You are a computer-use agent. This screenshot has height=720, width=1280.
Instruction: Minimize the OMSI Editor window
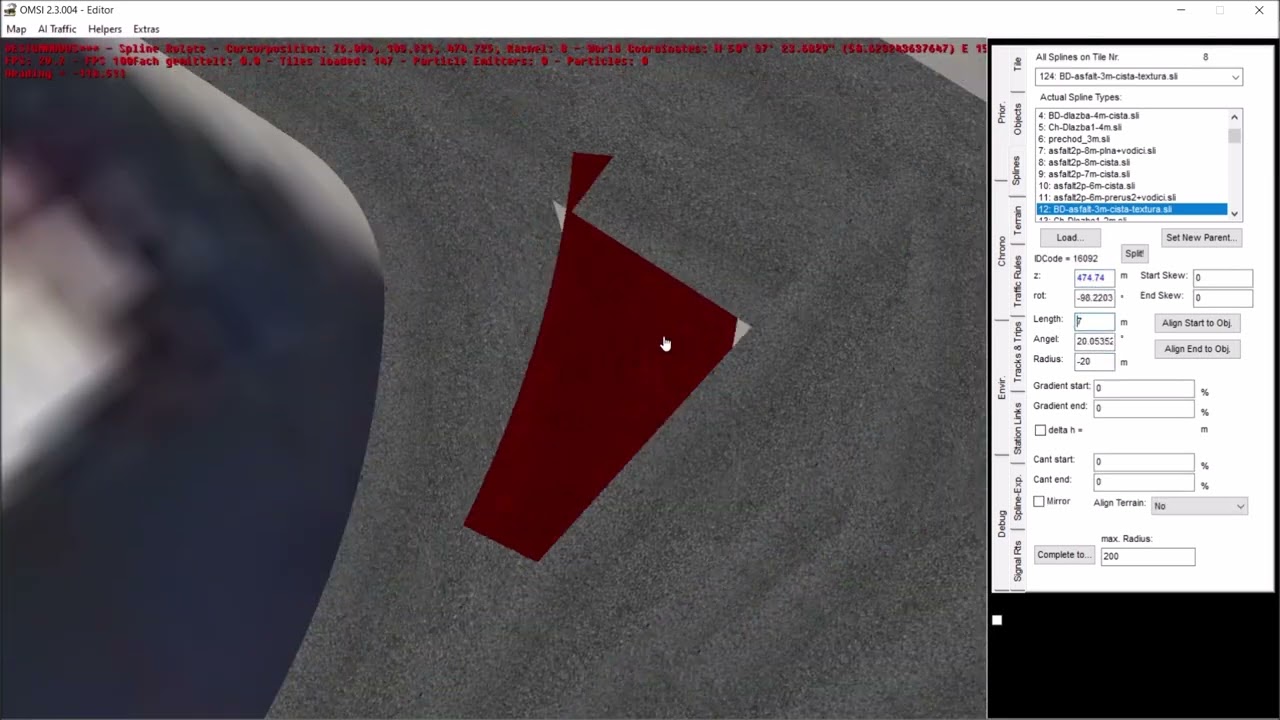pyautogui.click(x=1182, y=10)
